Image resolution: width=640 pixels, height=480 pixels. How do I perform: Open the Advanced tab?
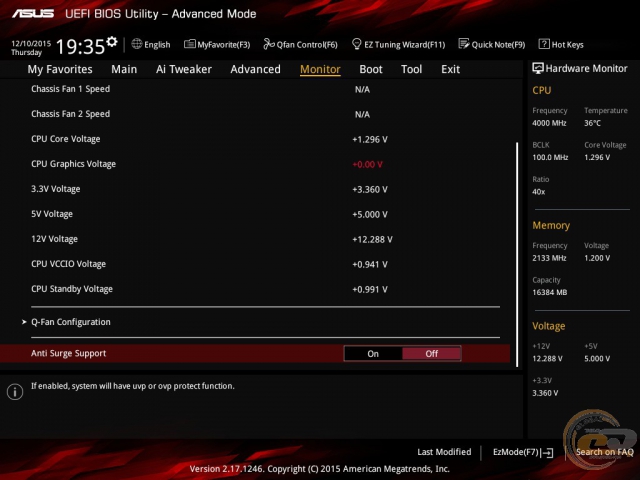(255, 69)
